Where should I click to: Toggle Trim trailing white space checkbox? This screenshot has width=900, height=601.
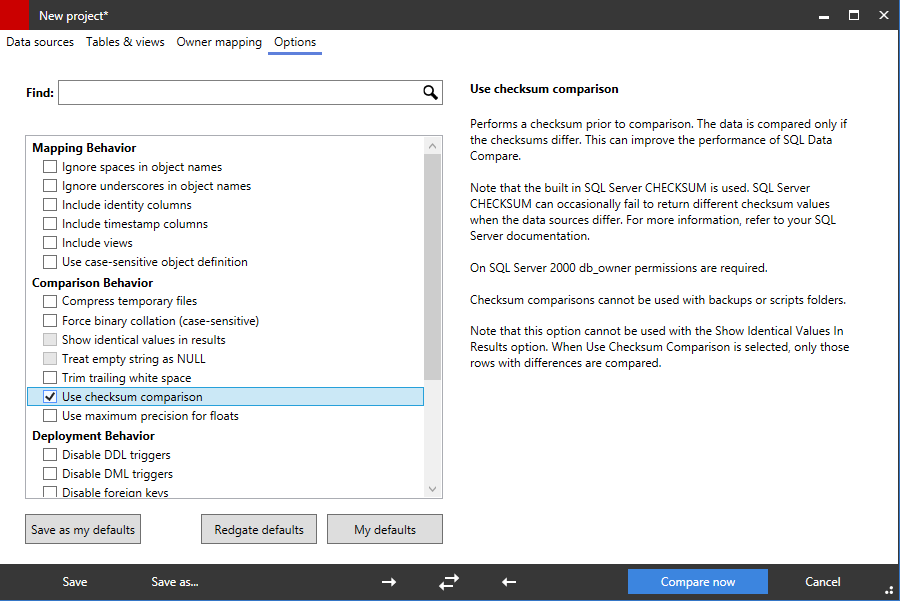50,378
